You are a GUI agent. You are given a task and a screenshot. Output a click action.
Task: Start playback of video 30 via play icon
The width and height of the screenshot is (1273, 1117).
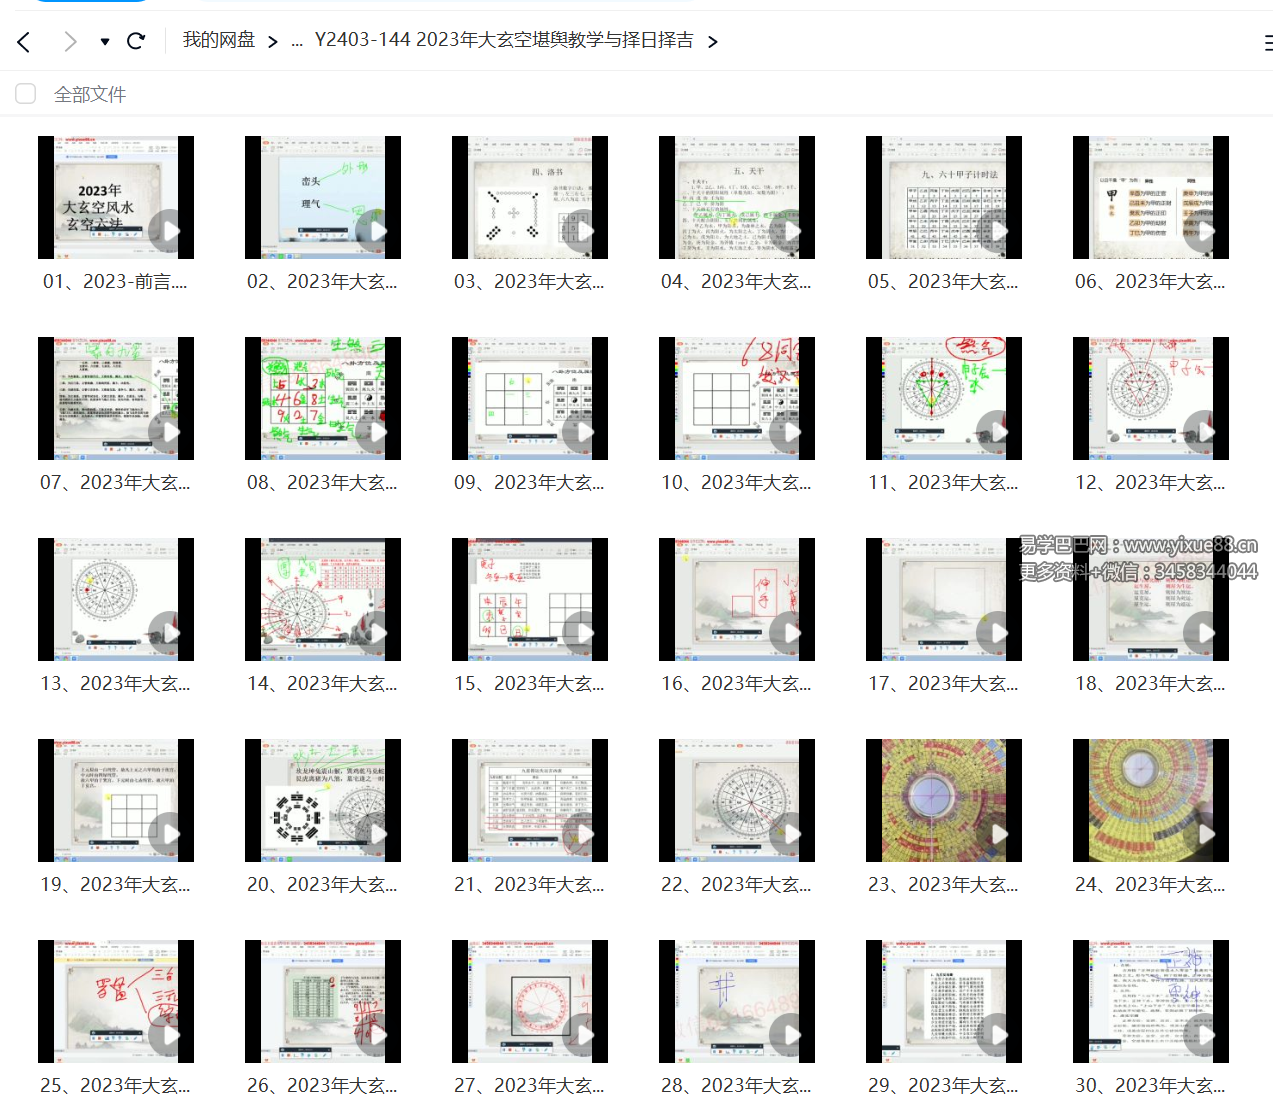pos(1204,1034)
